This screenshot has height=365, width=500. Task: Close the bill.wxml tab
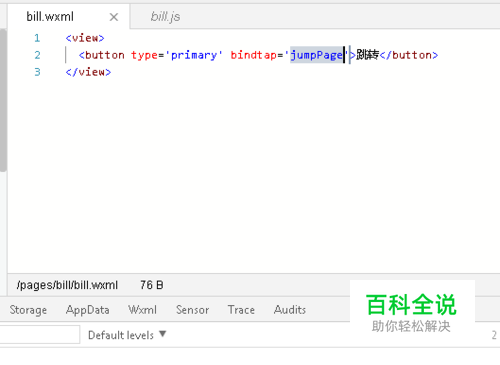click(114, 17)
